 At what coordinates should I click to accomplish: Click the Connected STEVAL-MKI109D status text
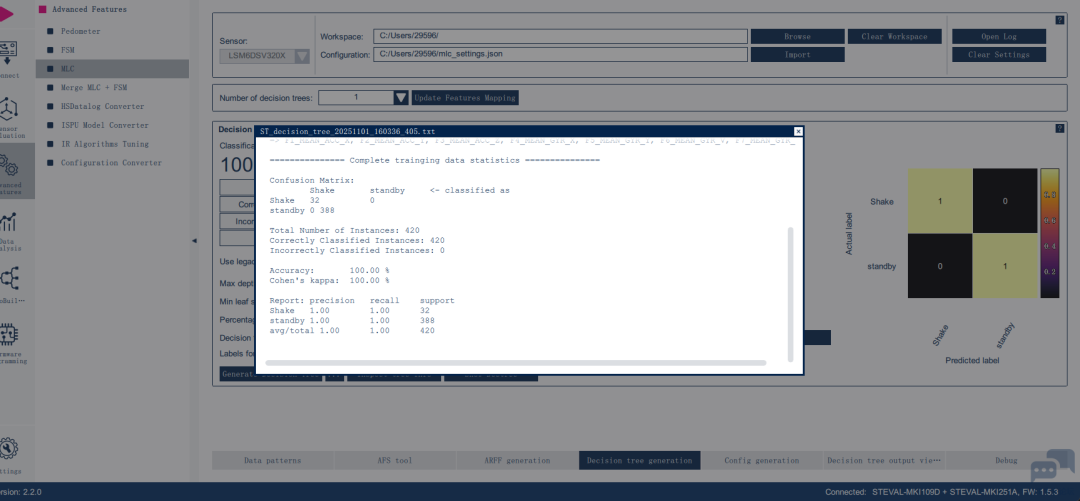(x=942, y=492)
